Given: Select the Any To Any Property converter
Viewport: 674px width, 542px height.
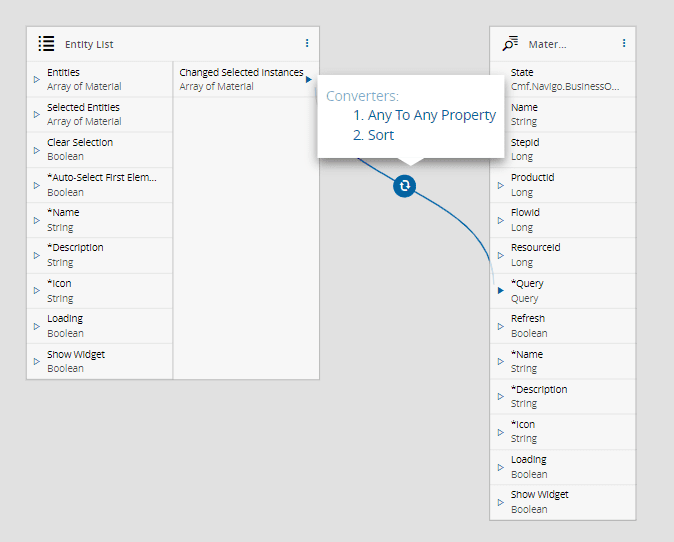Looking at the screenshot, I should (431, 115).
